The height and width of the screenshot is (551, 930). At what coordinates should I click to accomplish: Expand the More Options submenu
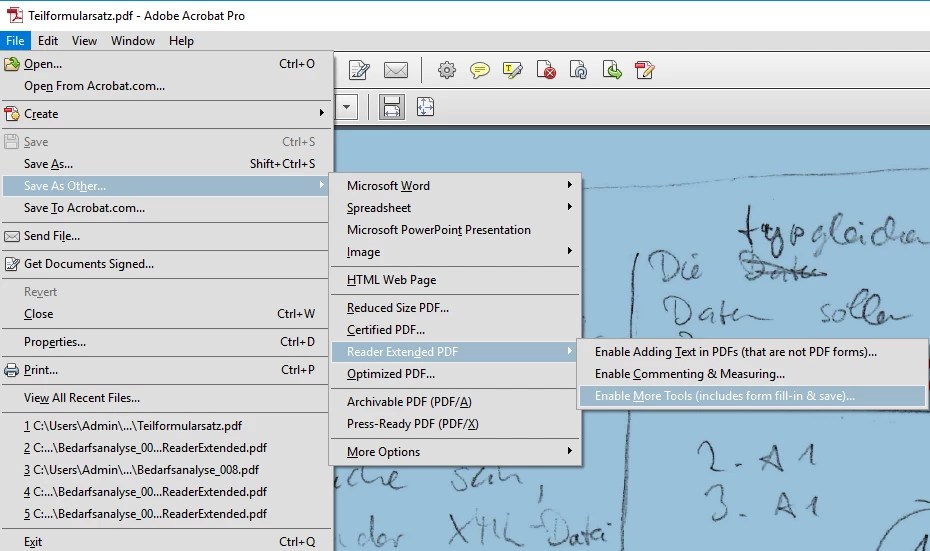click(x=455, y=452)
